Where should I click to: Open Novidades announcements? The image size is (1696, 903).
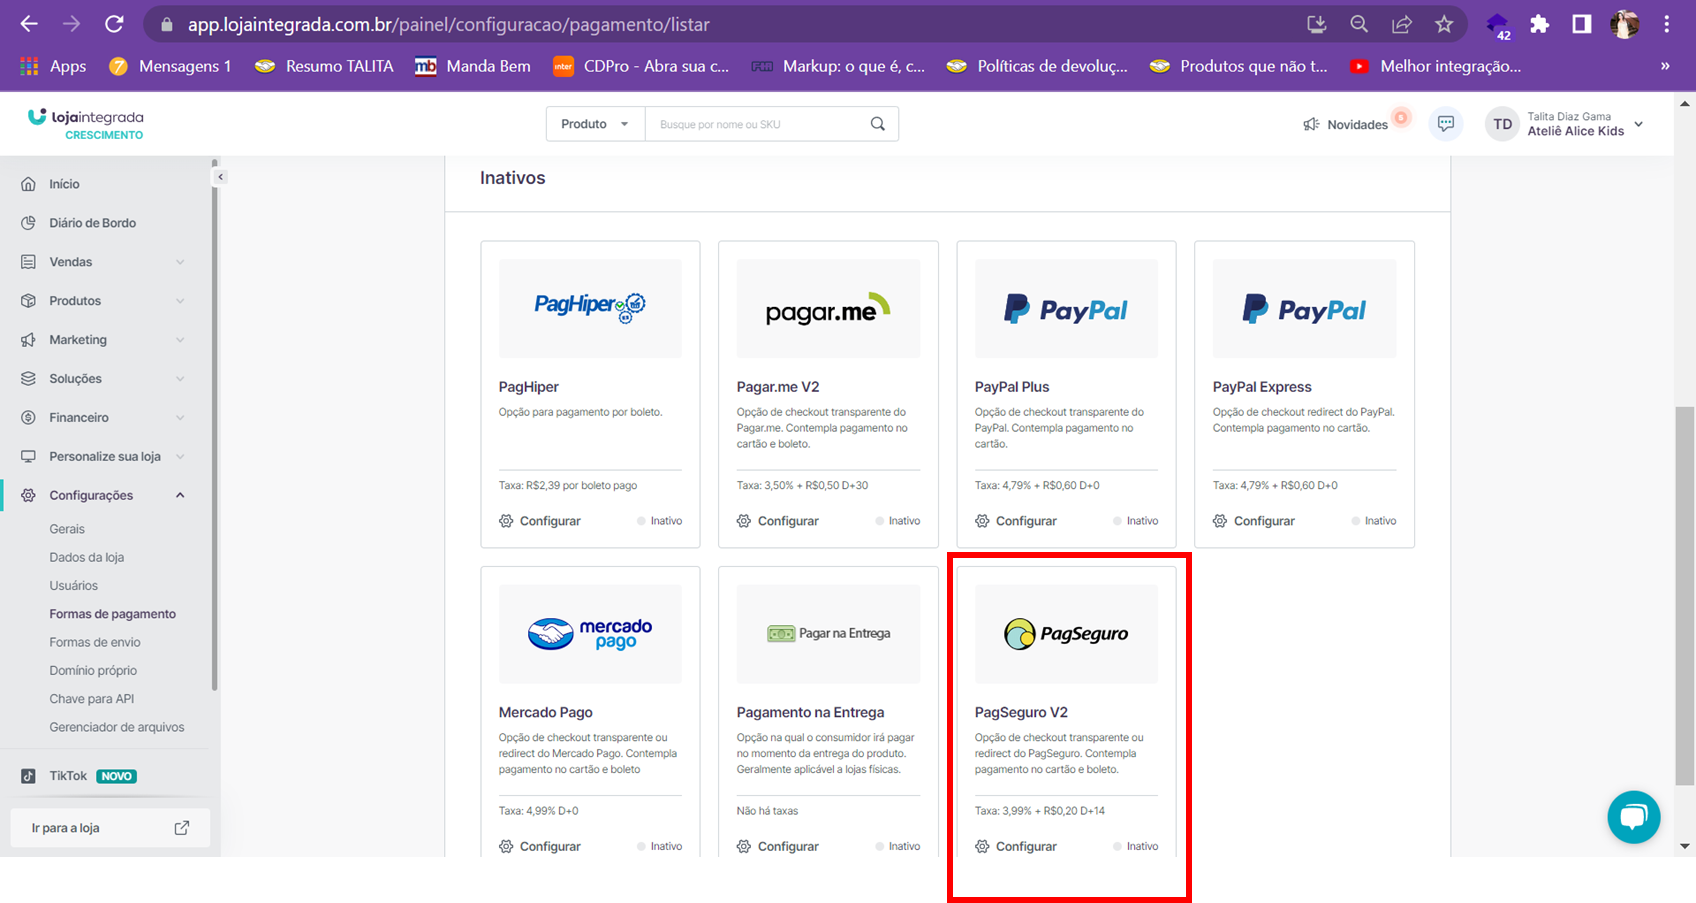[1345, 124]
